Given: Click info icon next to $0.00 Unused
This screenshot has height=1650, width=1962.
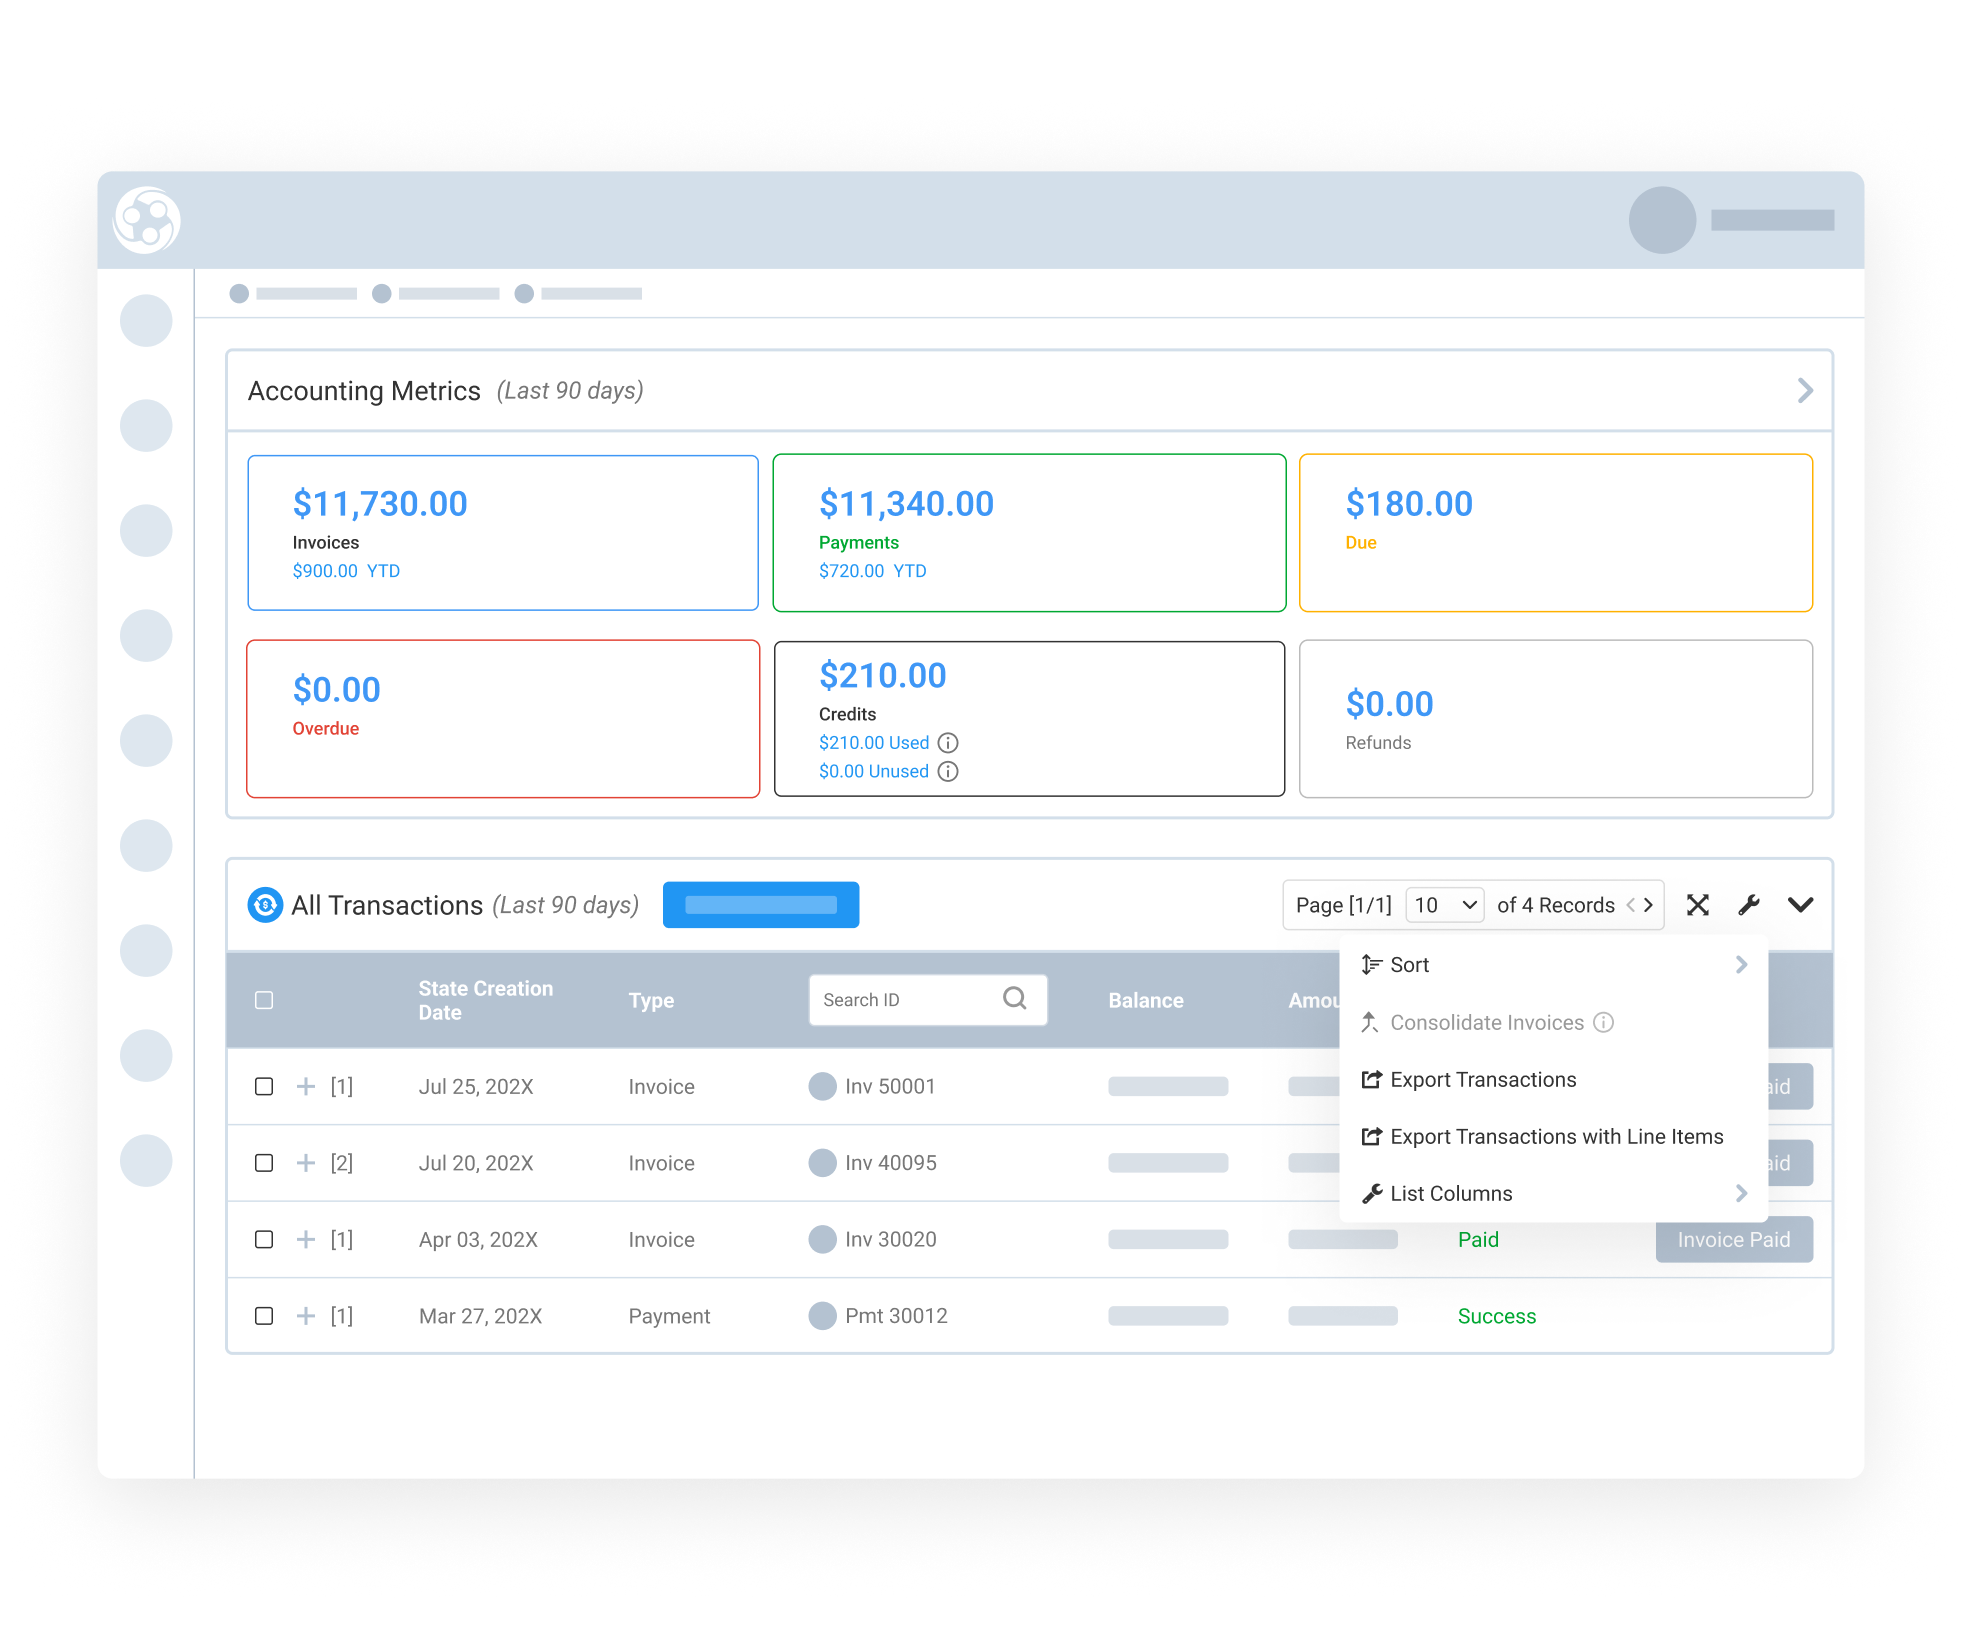Looking at the screenshot, I should pyautogui.click(x=948, y=772).
